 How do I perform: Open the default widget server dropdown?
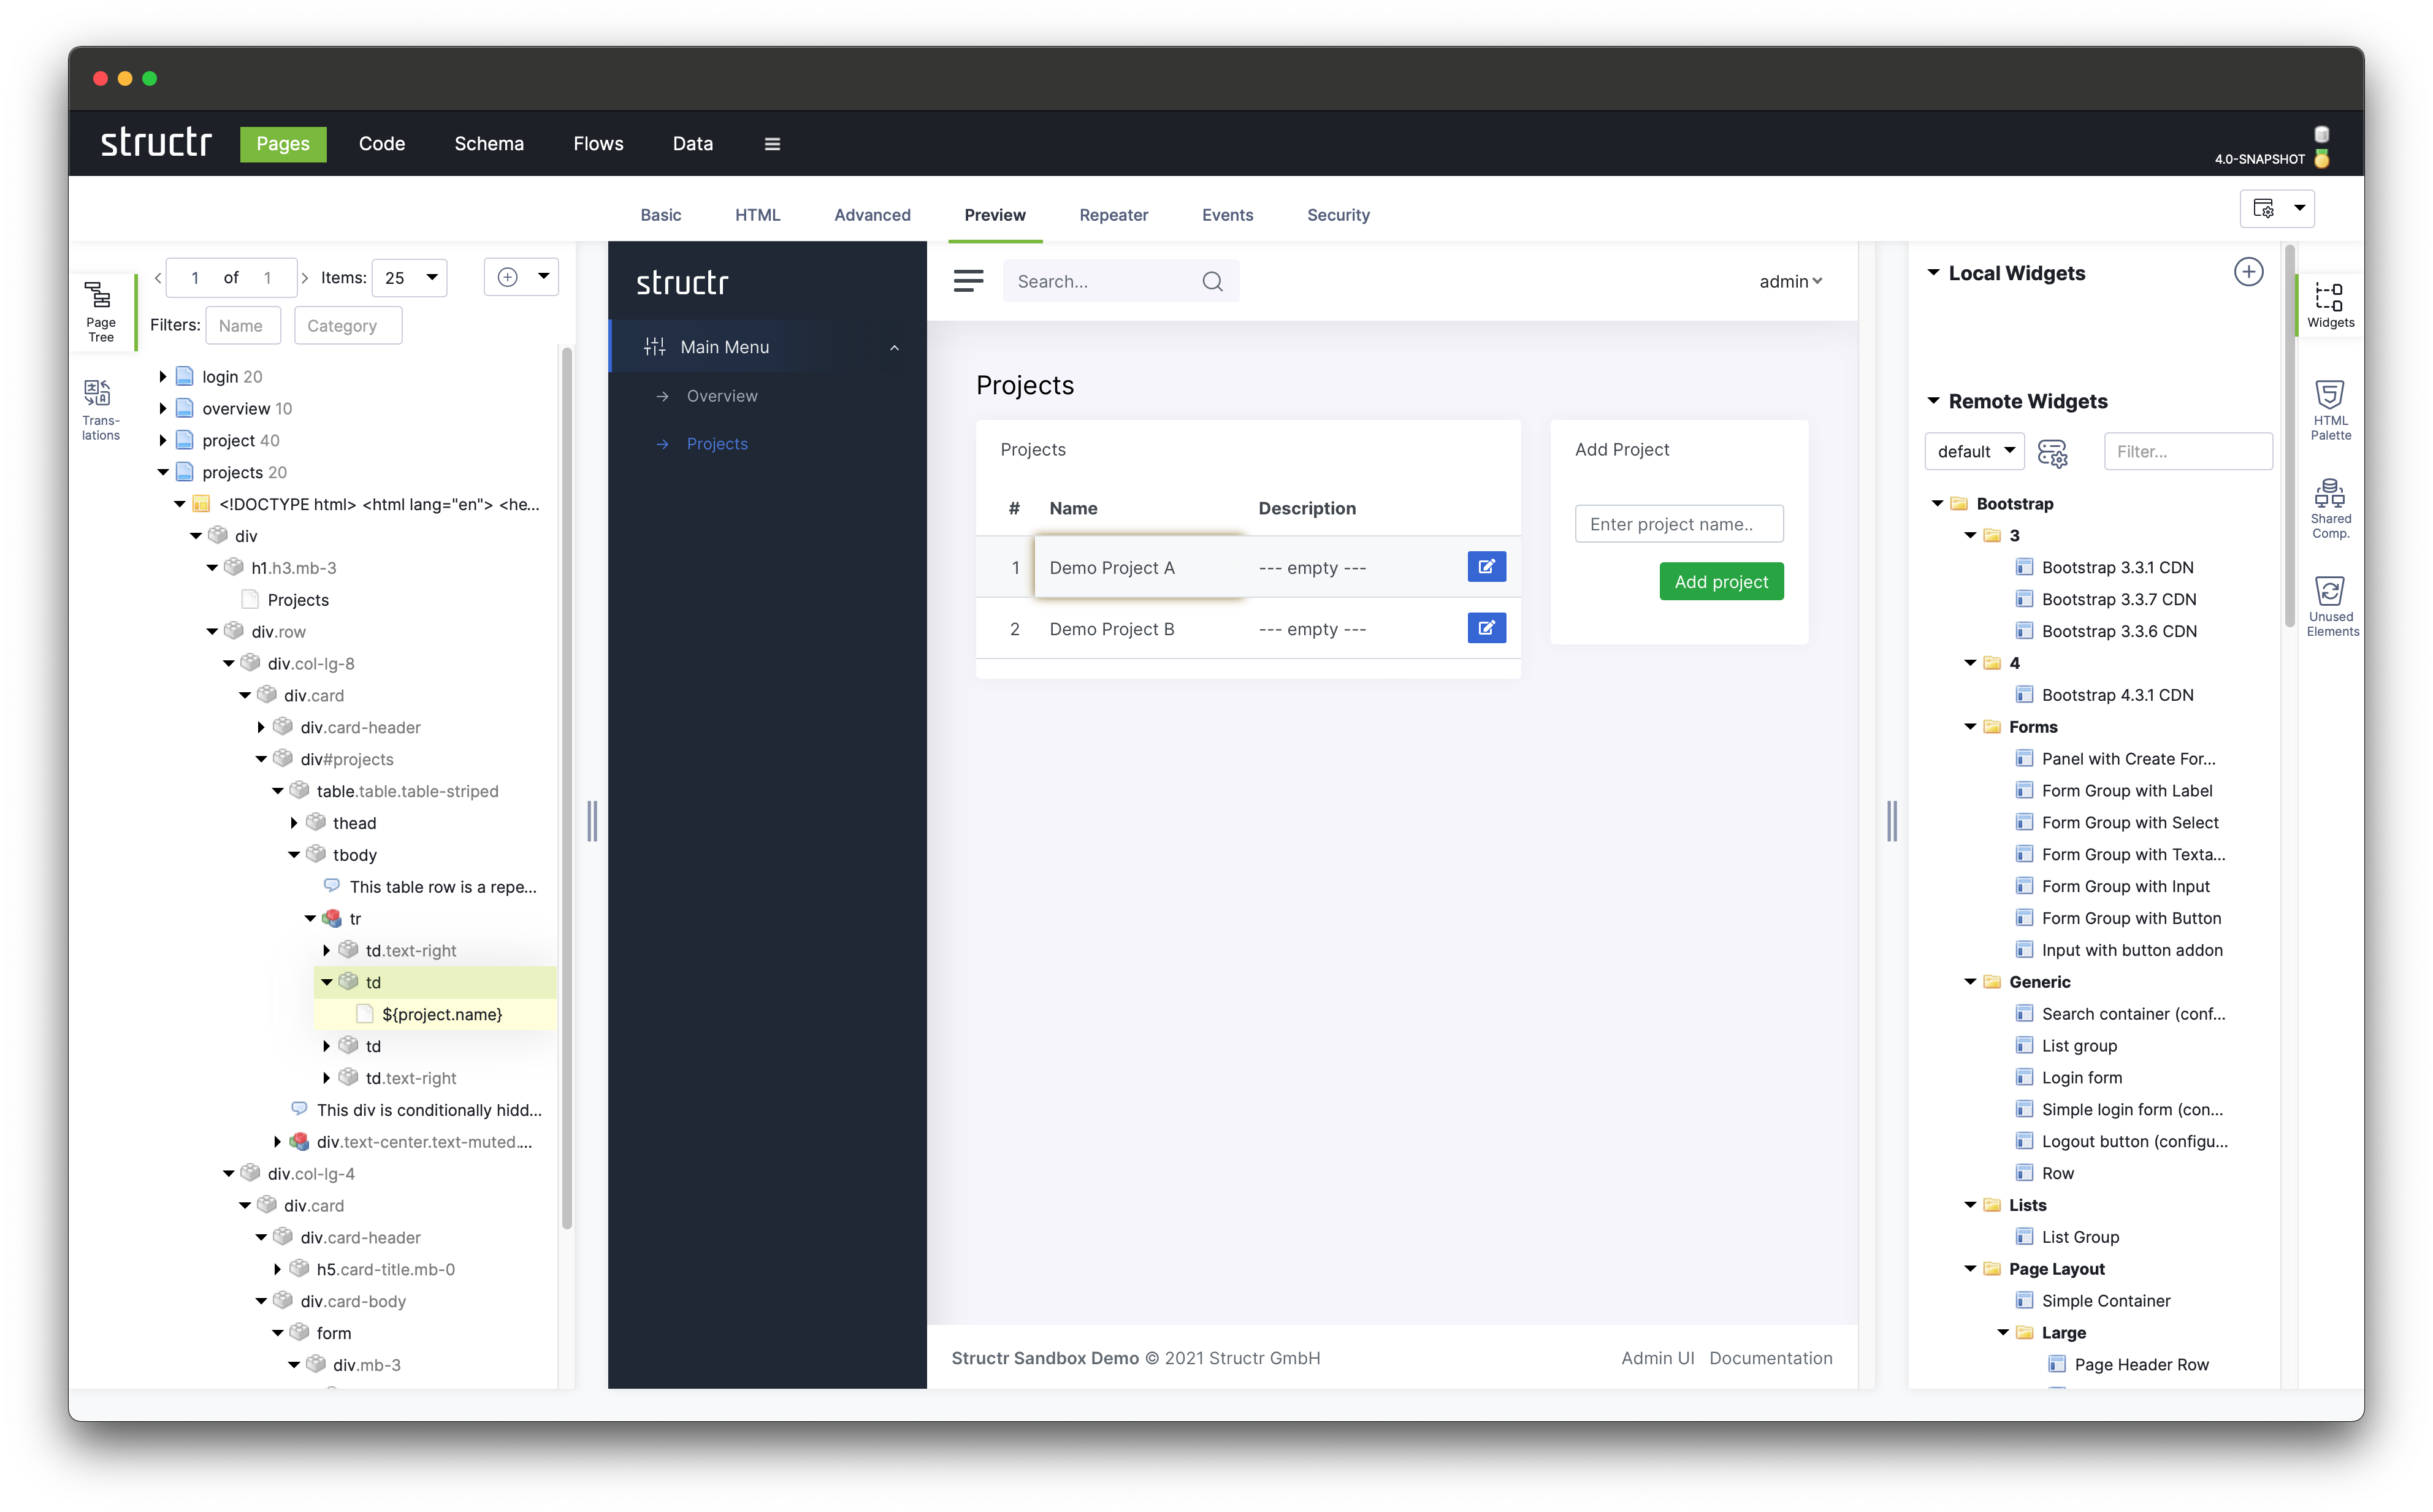point(1974,452)
